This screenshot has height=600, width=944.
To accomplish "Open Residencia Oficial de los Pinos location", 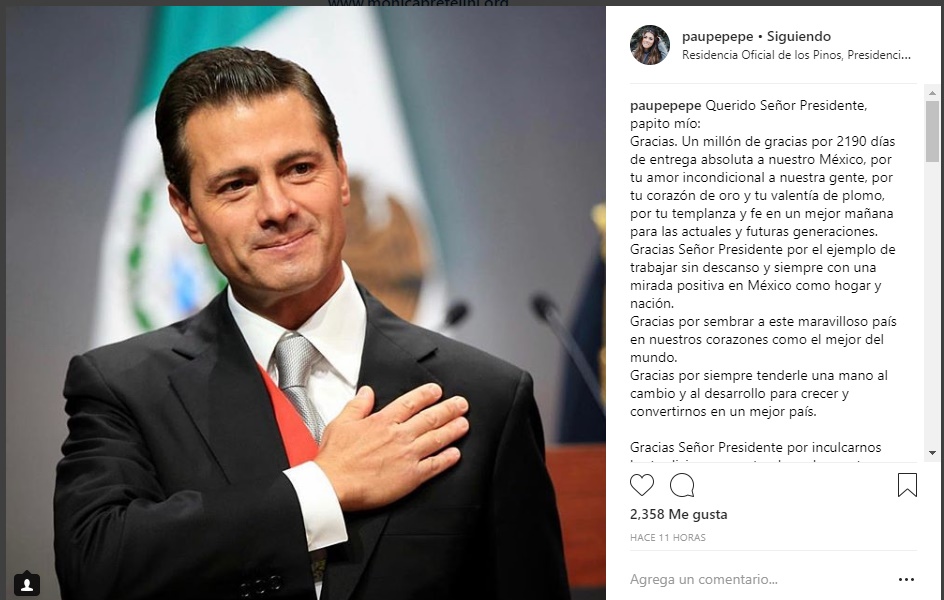I will (x=796, y=55).
